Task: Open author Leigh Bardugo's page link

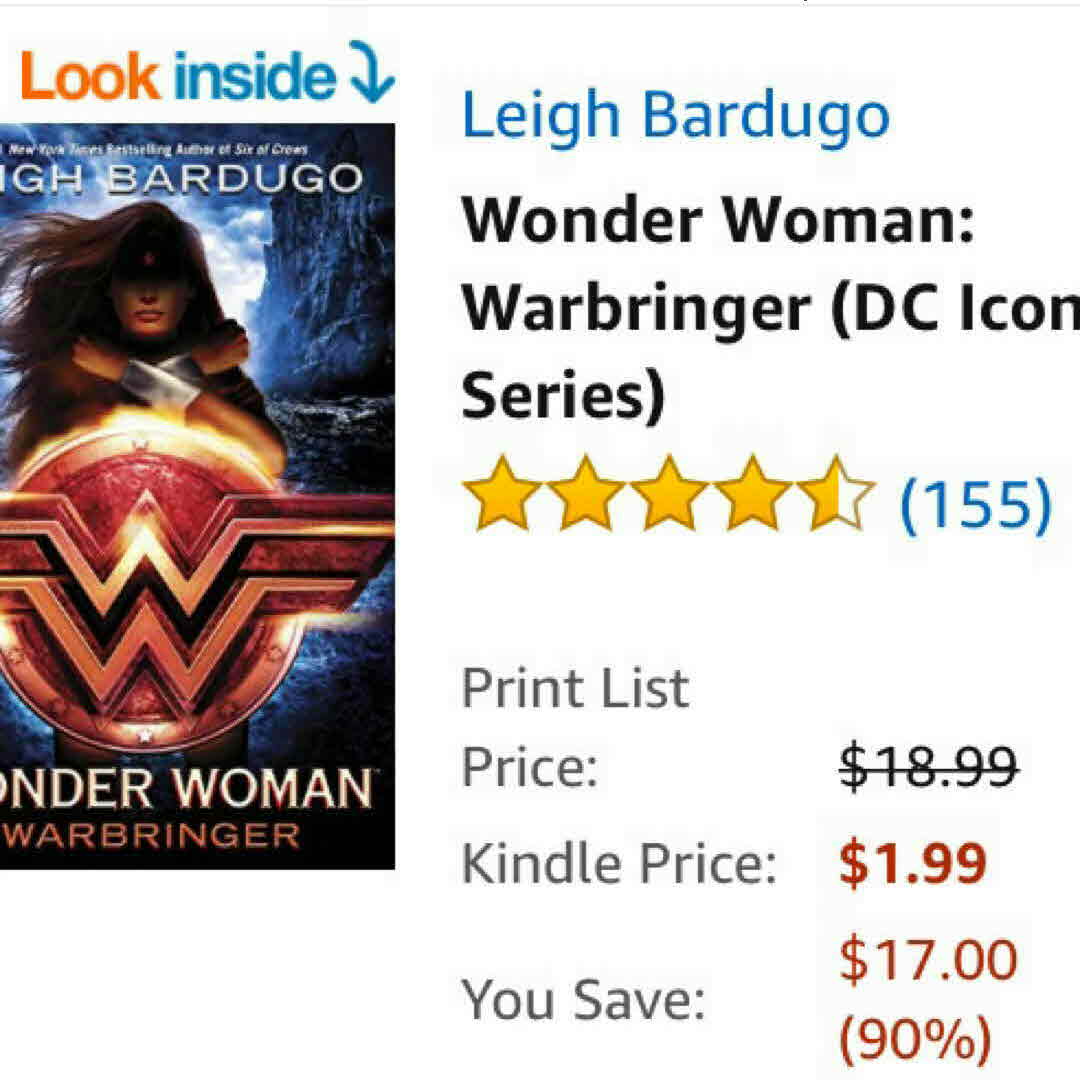Action: pyautogui.click(x=676, y=114)
